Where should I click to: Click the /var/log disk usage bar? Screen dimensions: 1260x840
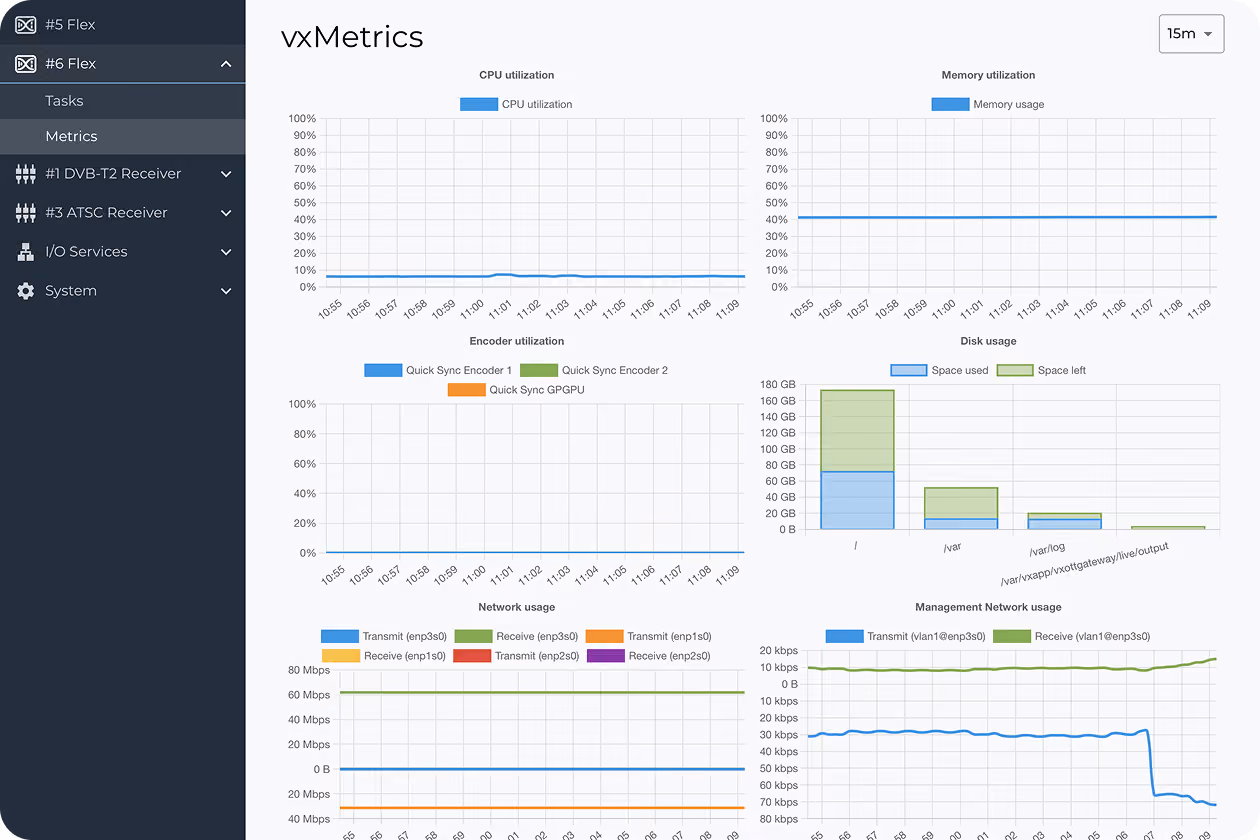(x=1064, y=521)
